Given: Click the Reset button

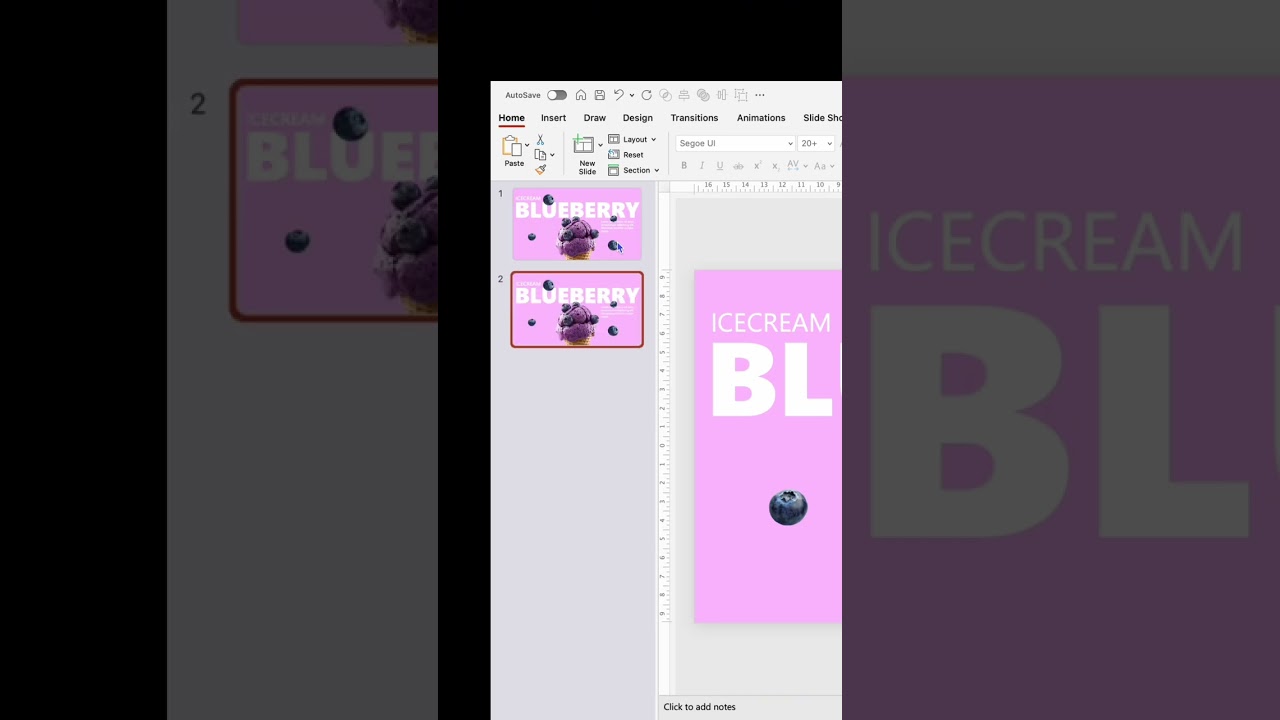Looking at the screenshot, I should click(x=627, y=155).
